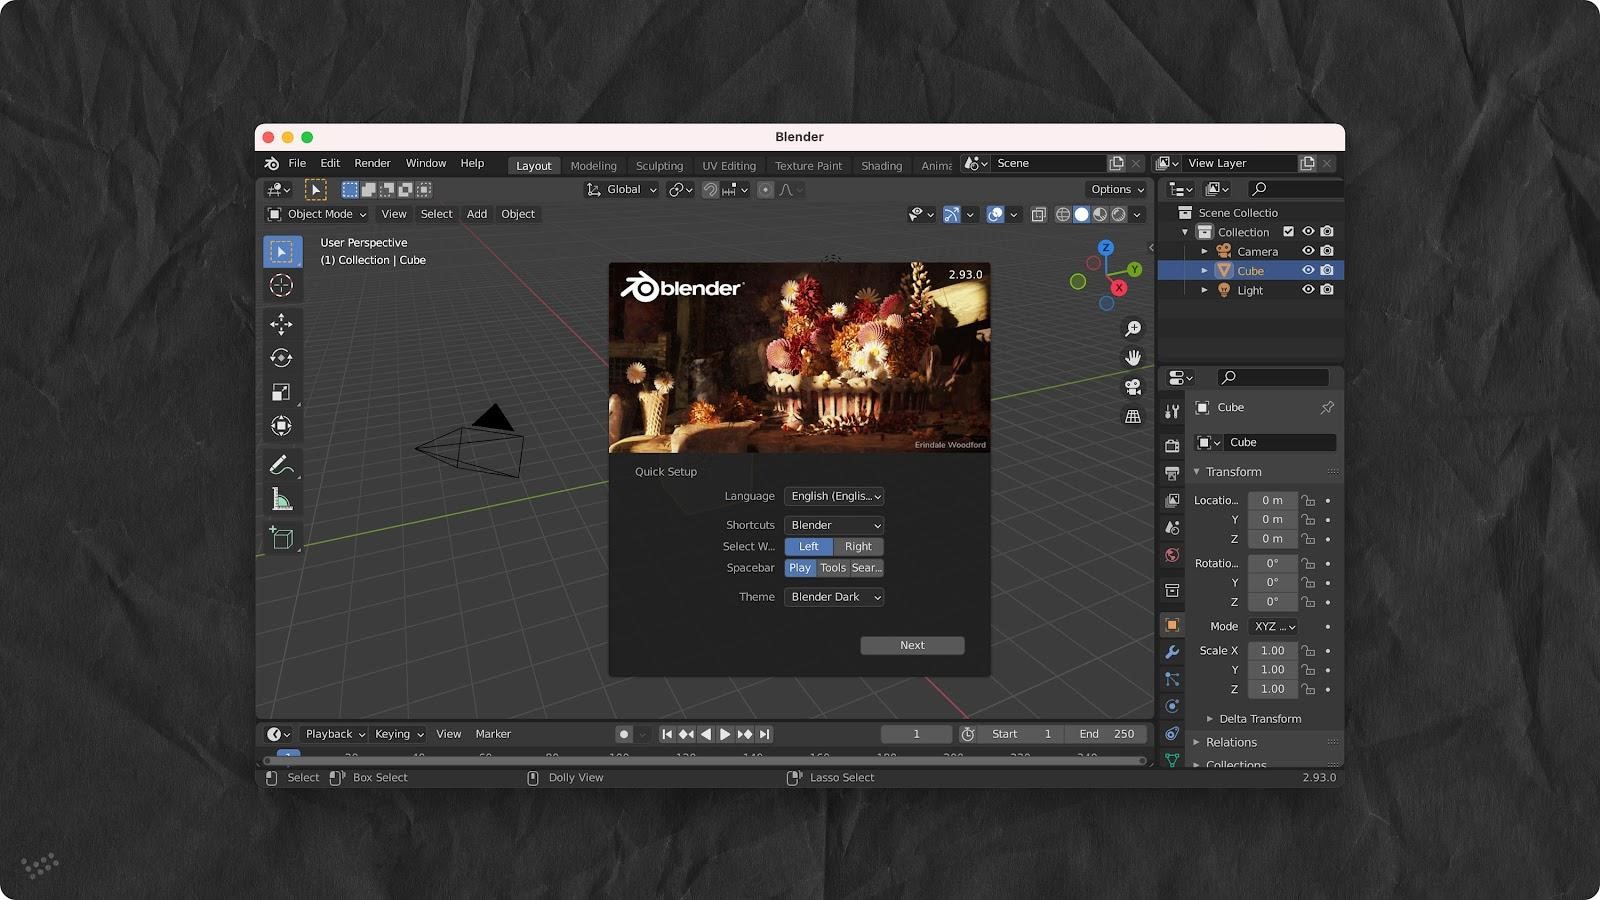The height and width of the screenshot is (900, 1600).
Task: Choose the Measure ruler tool
Action: (281, 499)
